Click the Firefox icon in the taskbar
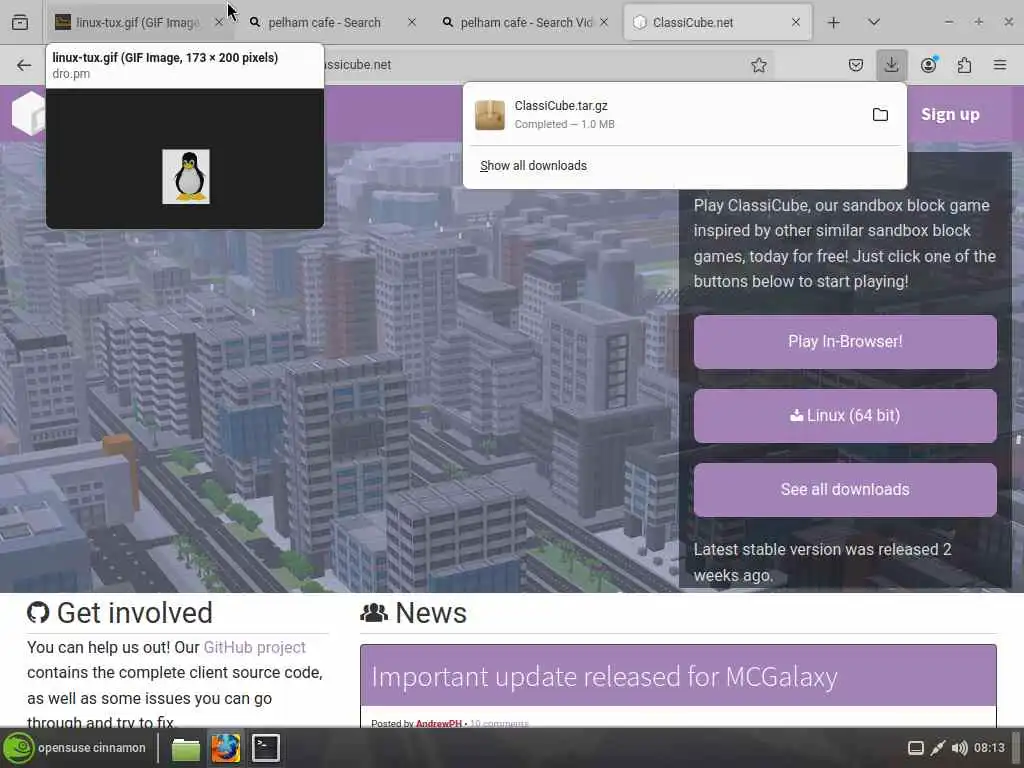Viewport: 1024px width, 768px height. (x=225, y=748)
